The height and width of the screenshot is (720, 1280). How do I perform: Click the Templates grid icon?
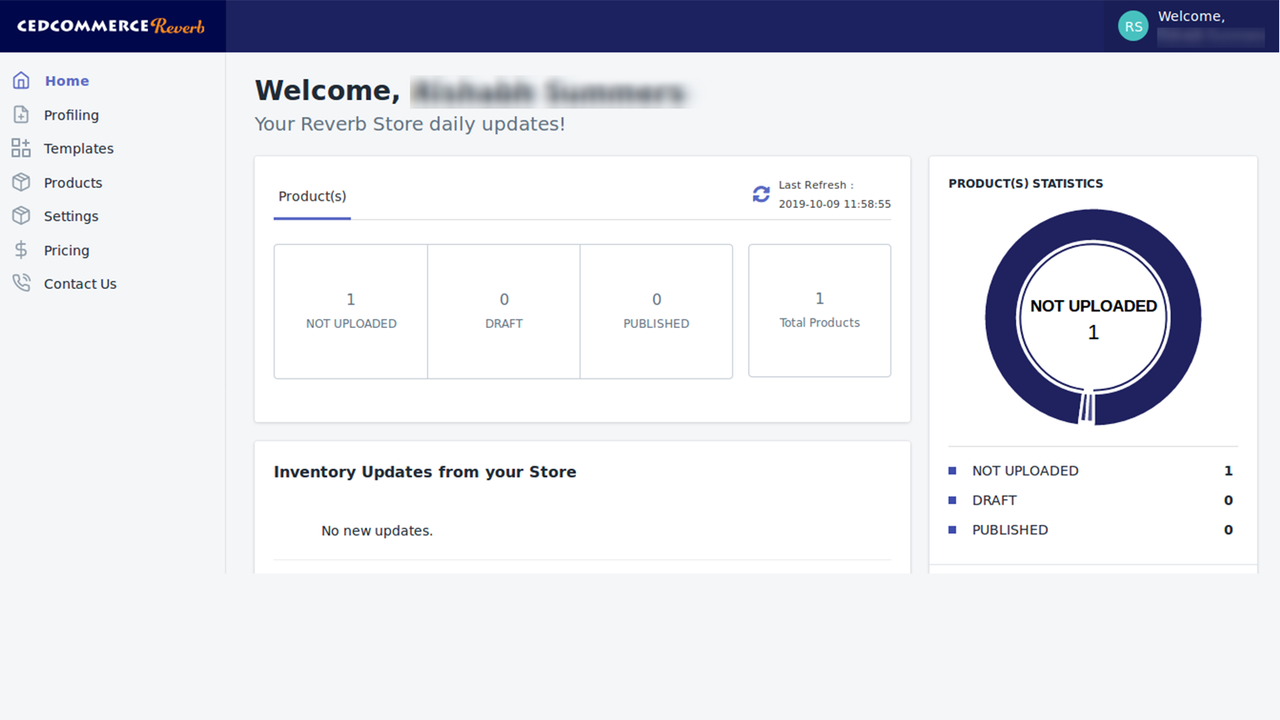(x=22, y=148)
